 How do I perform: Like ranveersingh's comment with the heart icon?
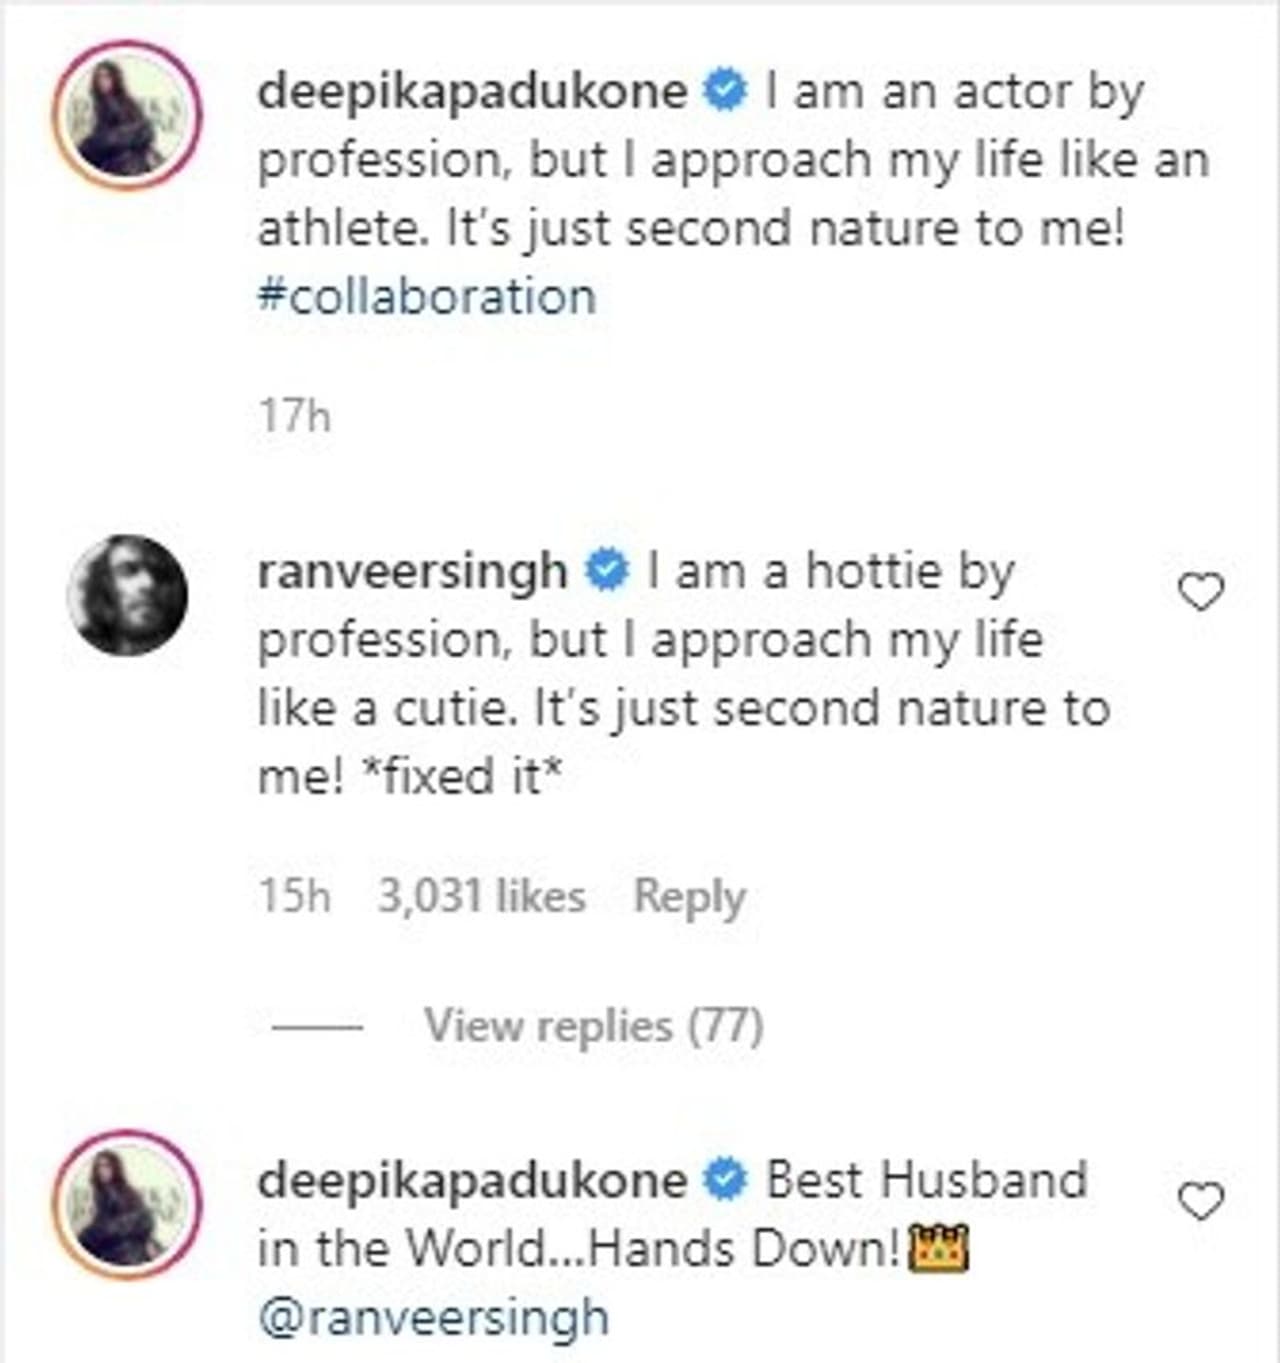point(1201,593)
